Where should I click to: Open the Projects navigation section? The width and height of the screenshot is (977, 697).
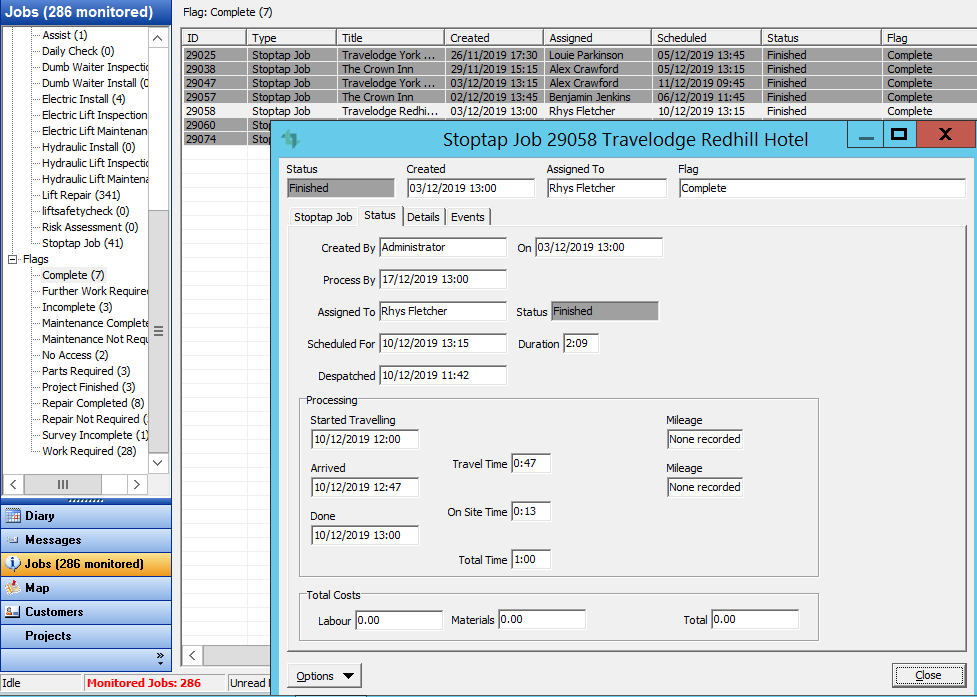pyautogui.click(x=48, y=636)
